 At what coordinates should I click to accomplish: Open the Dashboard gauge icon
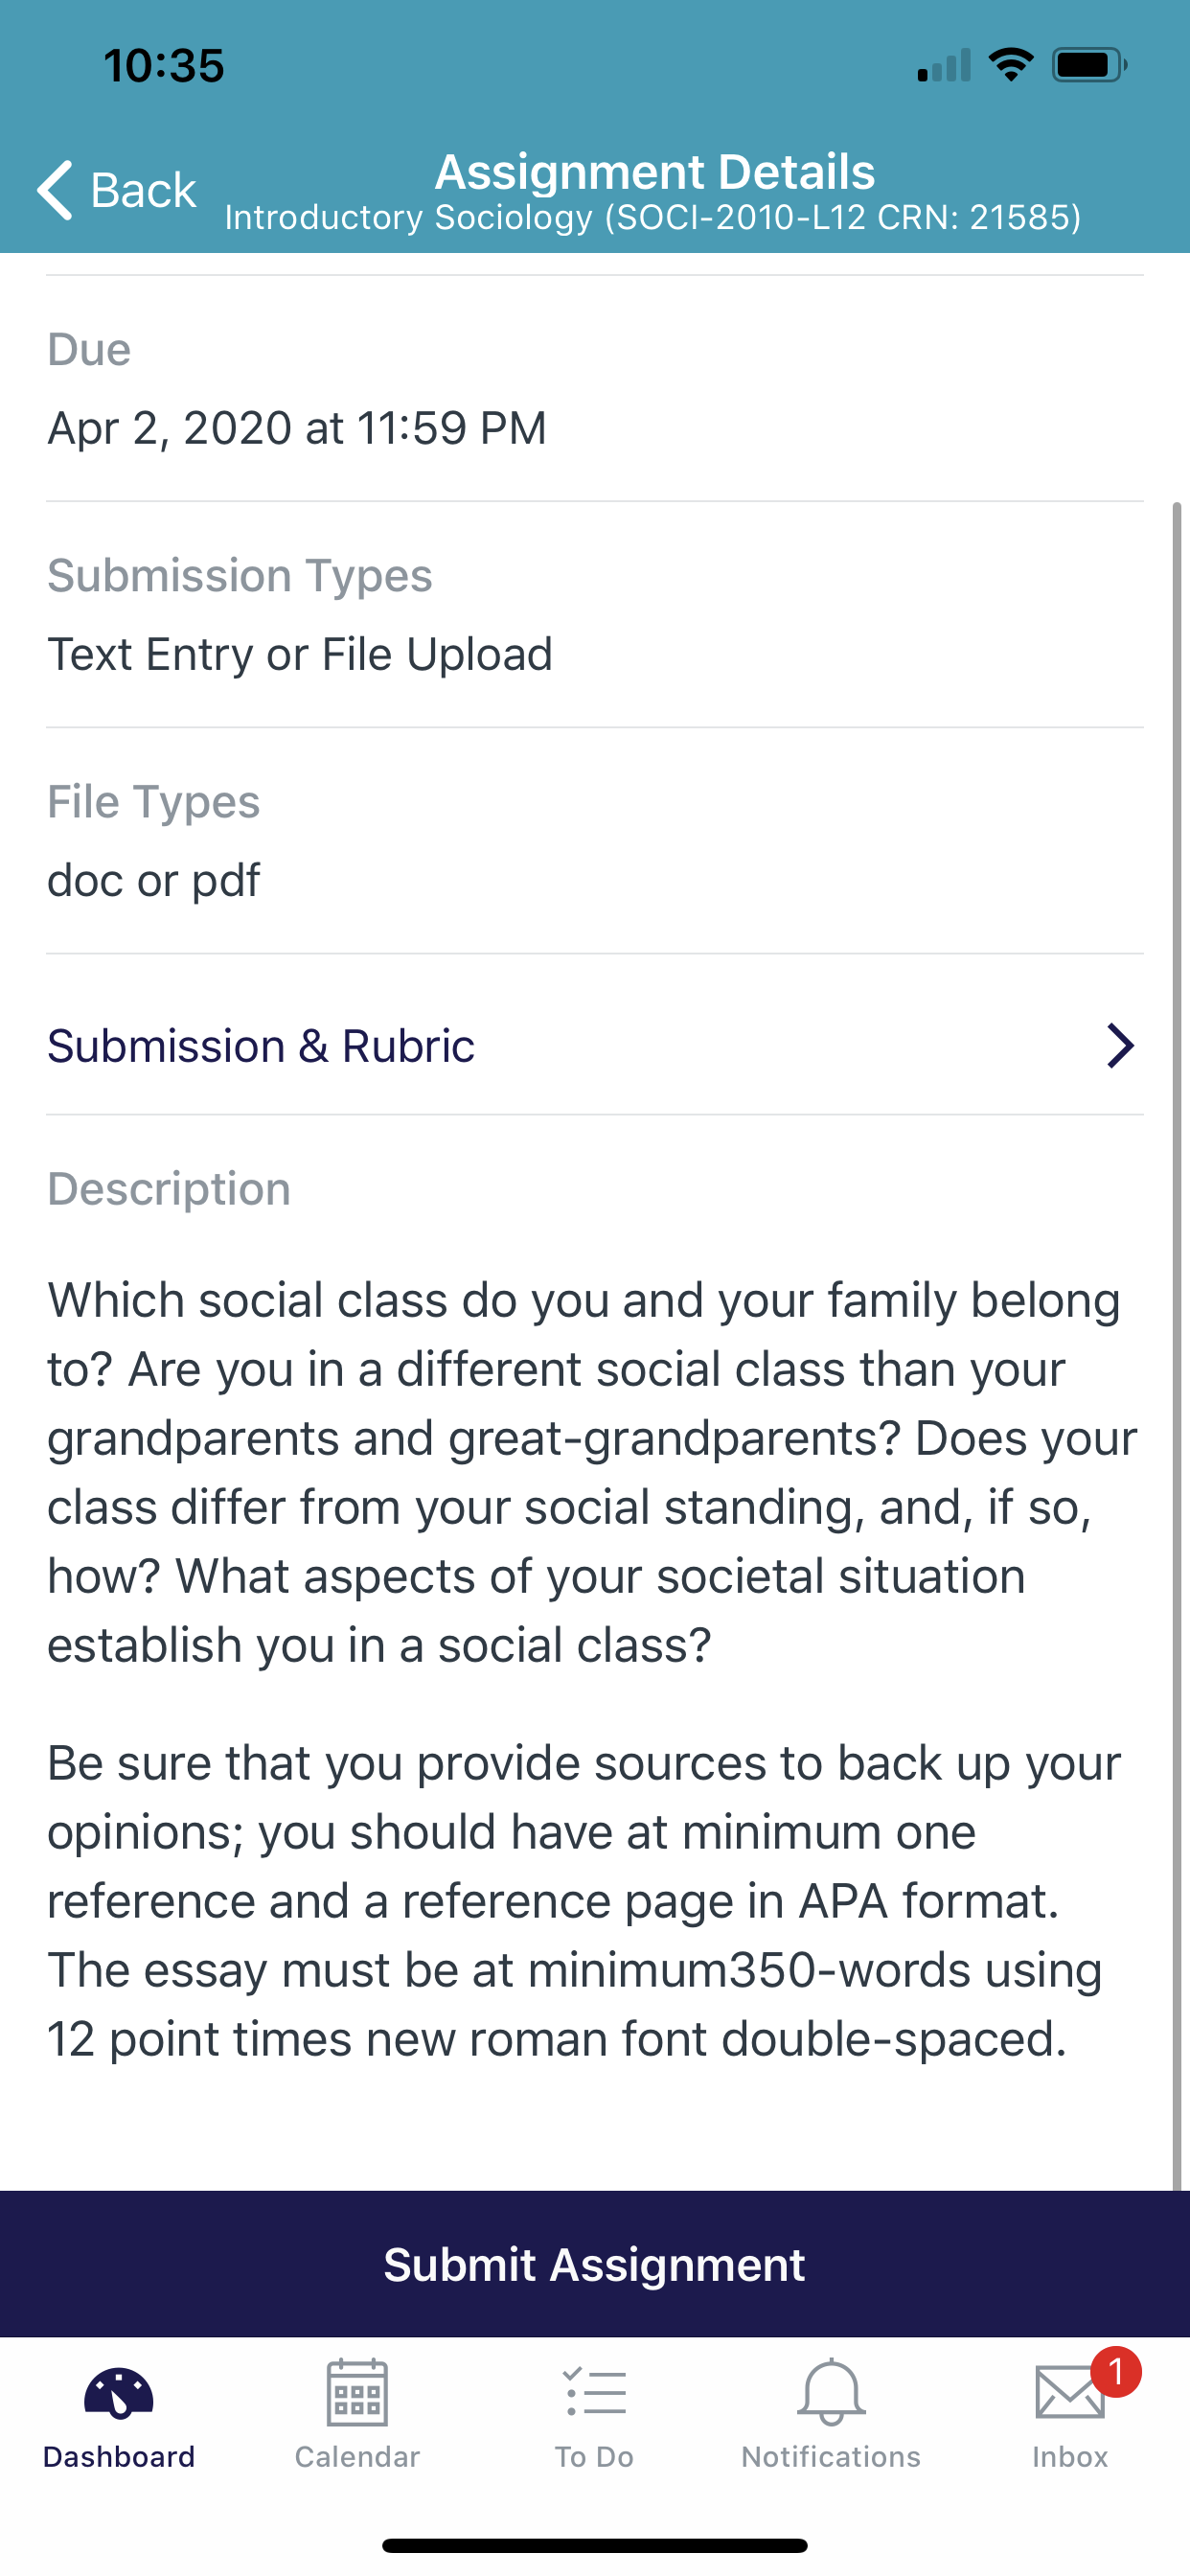click(x=119, y=2393)
